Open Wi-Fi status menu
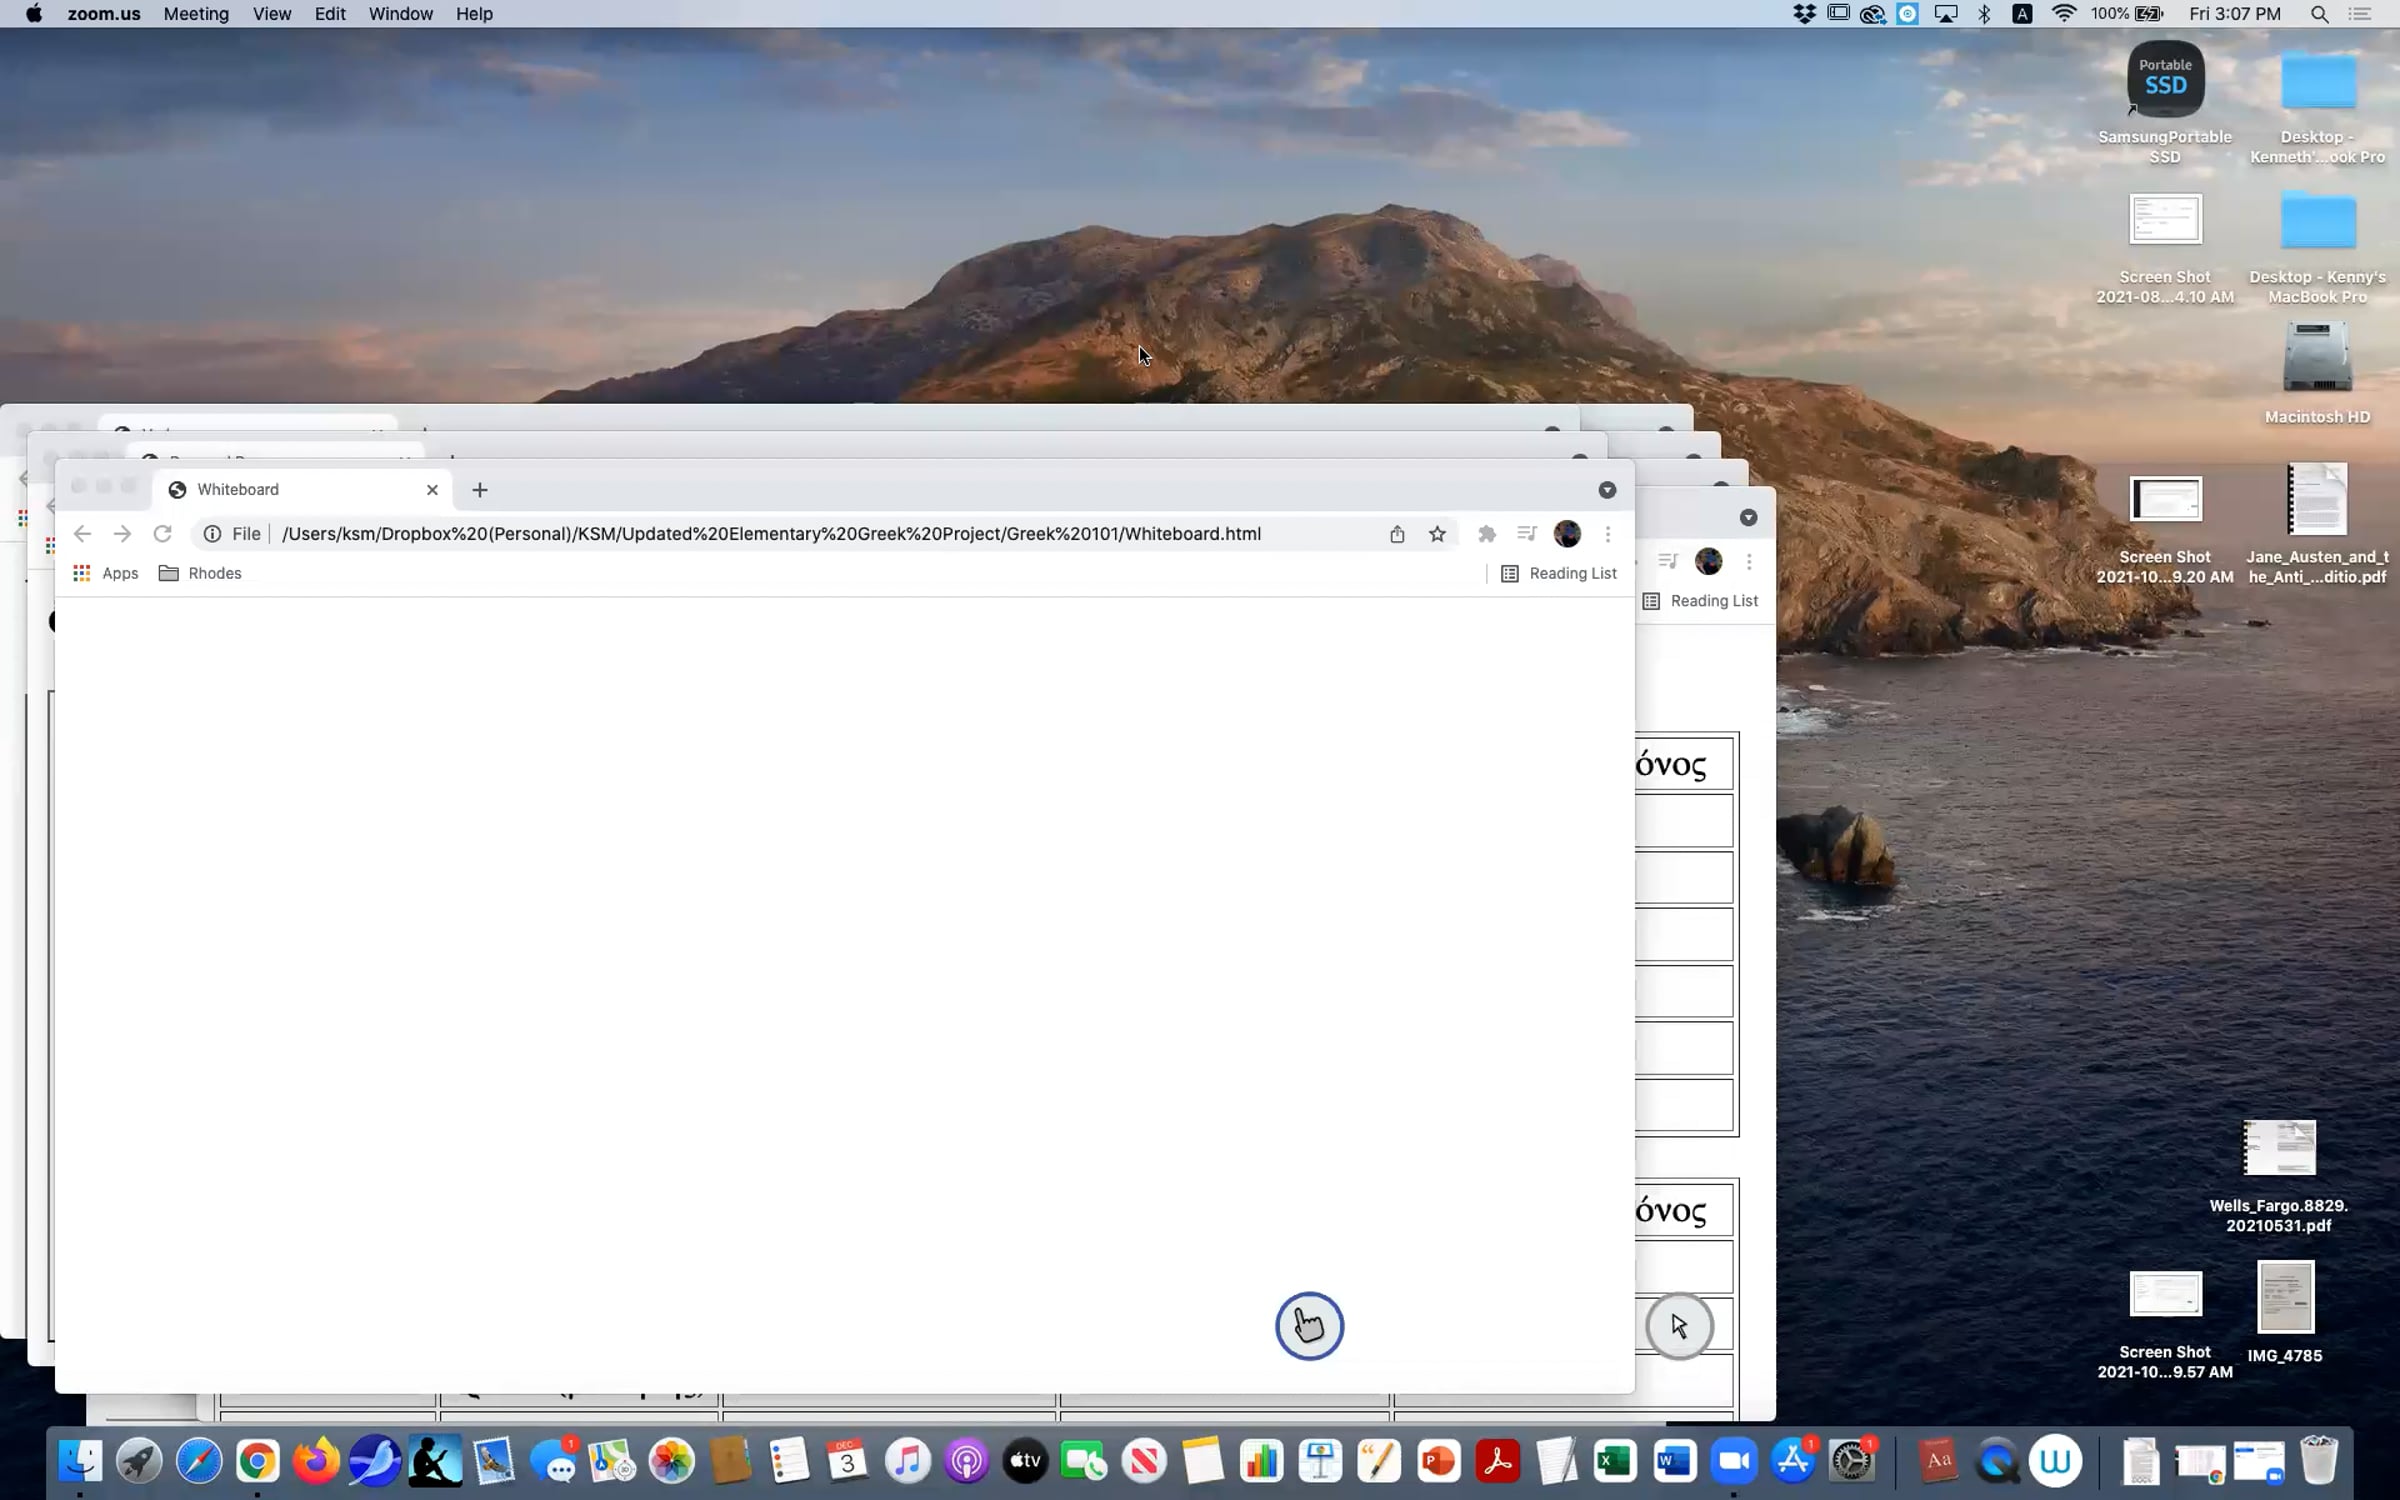2400x1500 pixels. click(x=2062, y=14)
